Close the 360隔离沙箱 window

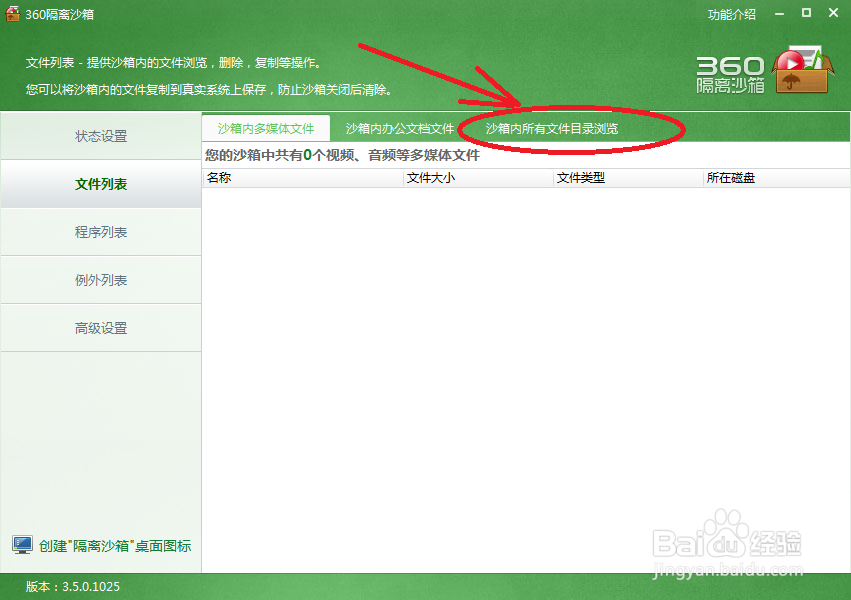click(833, 12)
